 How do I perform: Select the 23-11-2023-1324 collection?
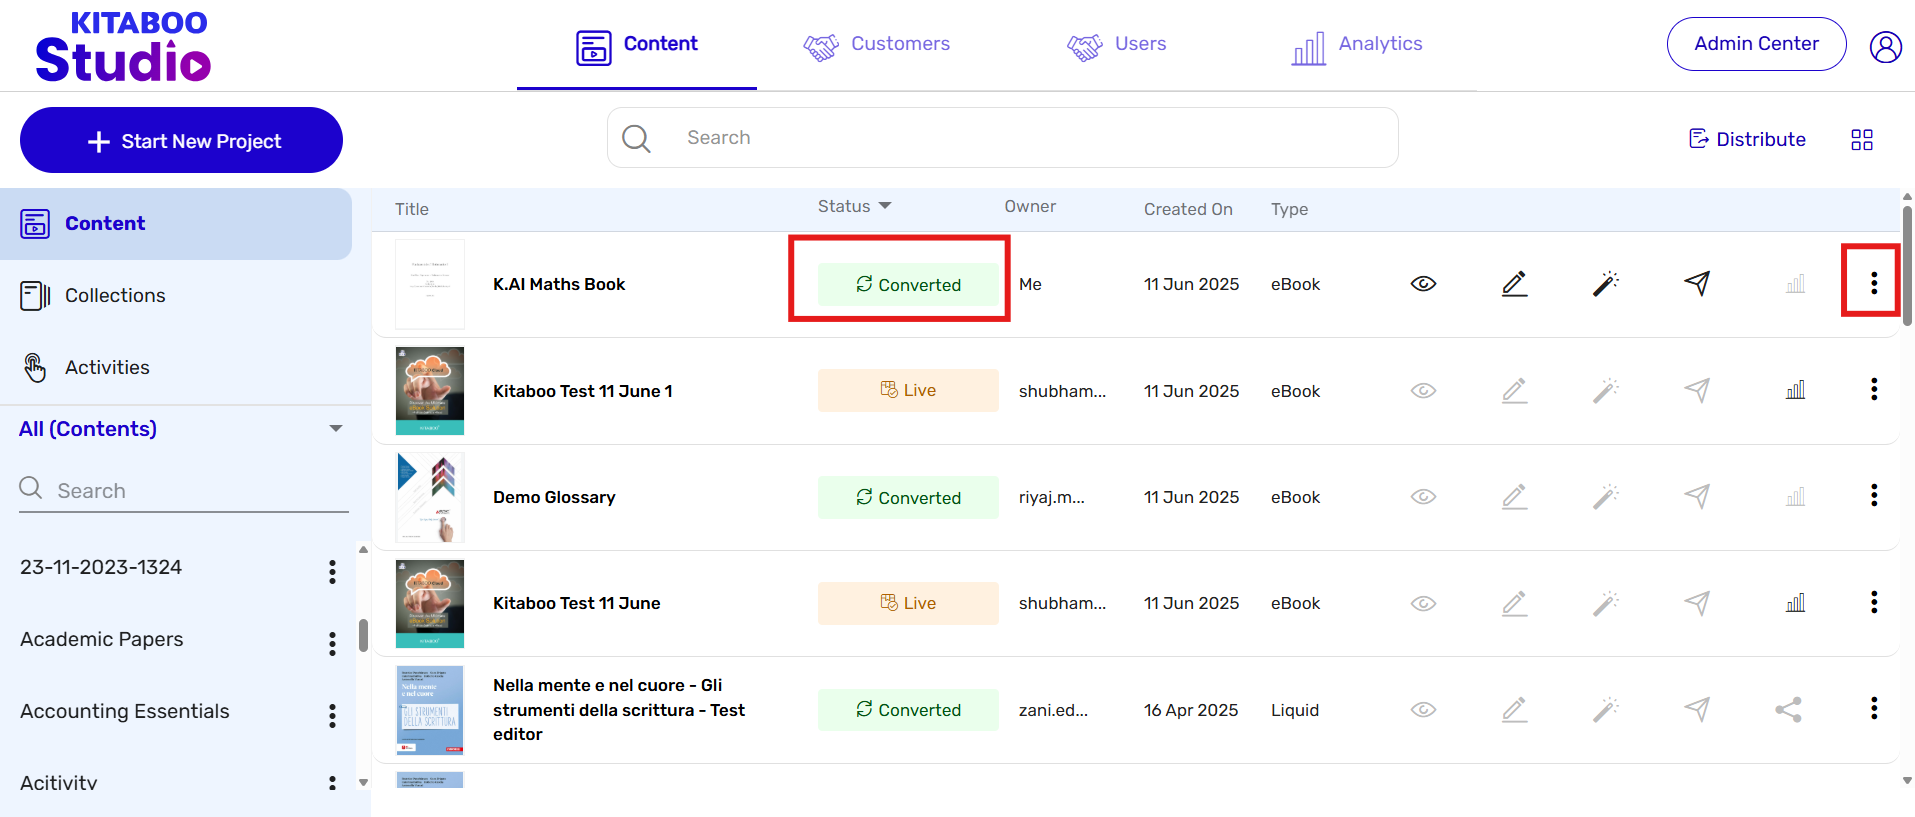(x=101, y=567)
